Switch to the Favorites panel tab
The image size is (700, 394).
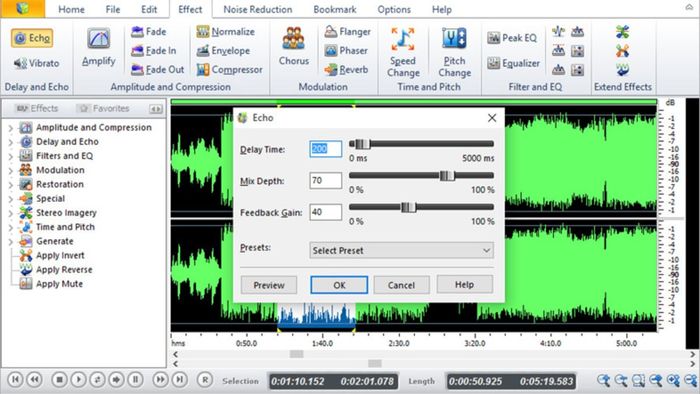coord(104,108)
